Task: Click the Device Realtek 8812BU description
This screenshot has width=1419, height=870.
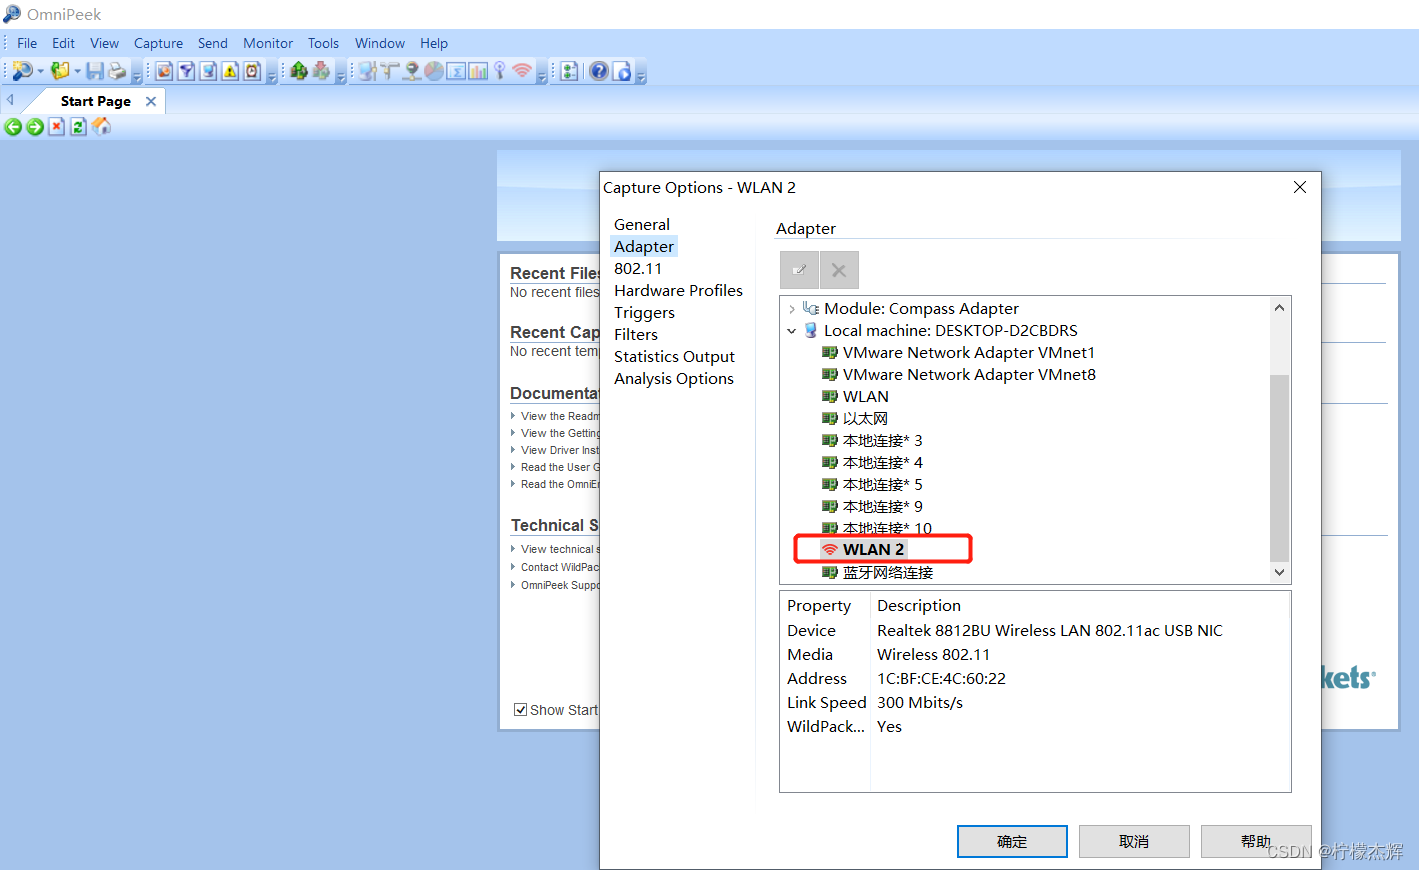Action: click(1049, 631)
